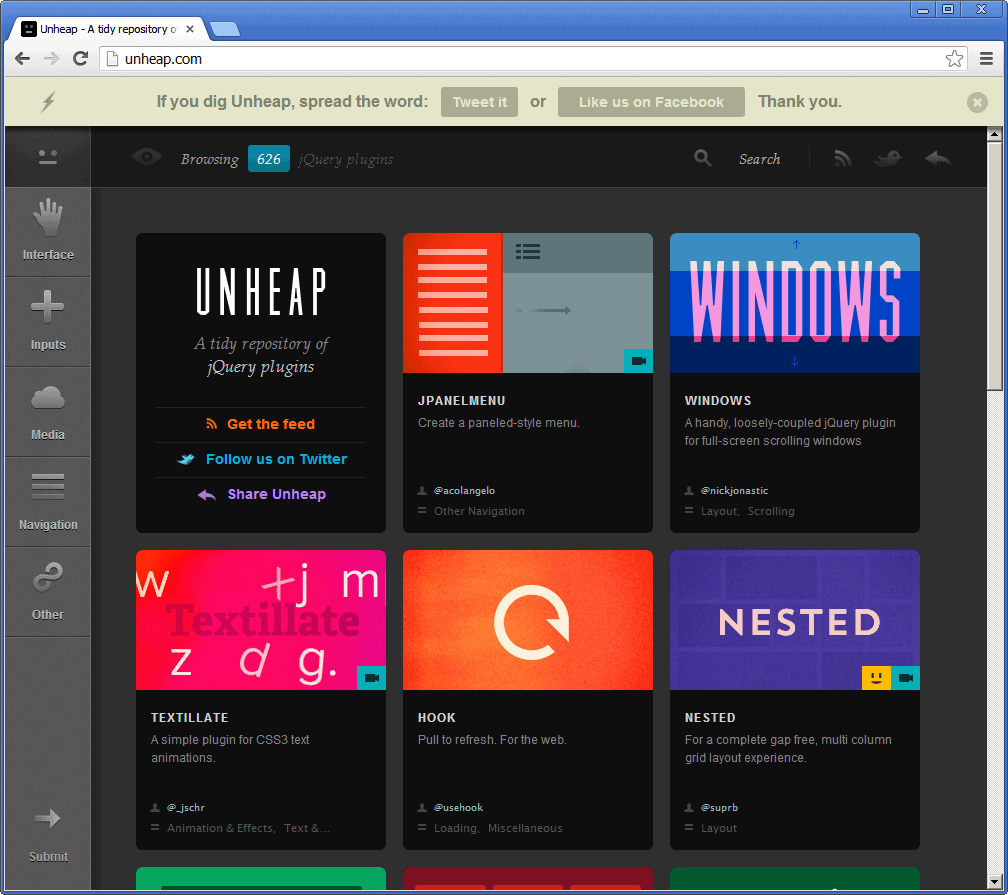Click Like us on Facebook button

[651, 102]
